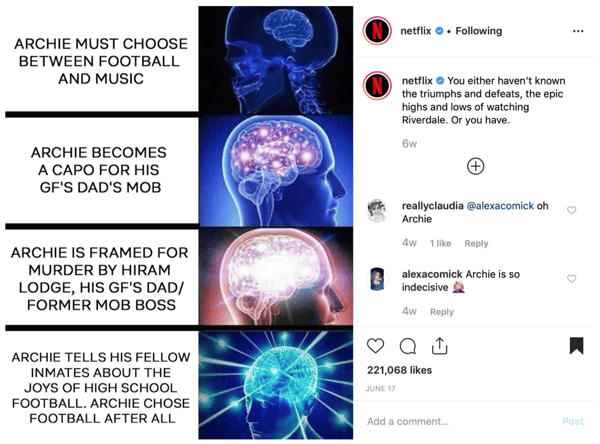Viewport: 600px width, 444px height.
Task: Click the Add a comment field
Action: (459, 421)
